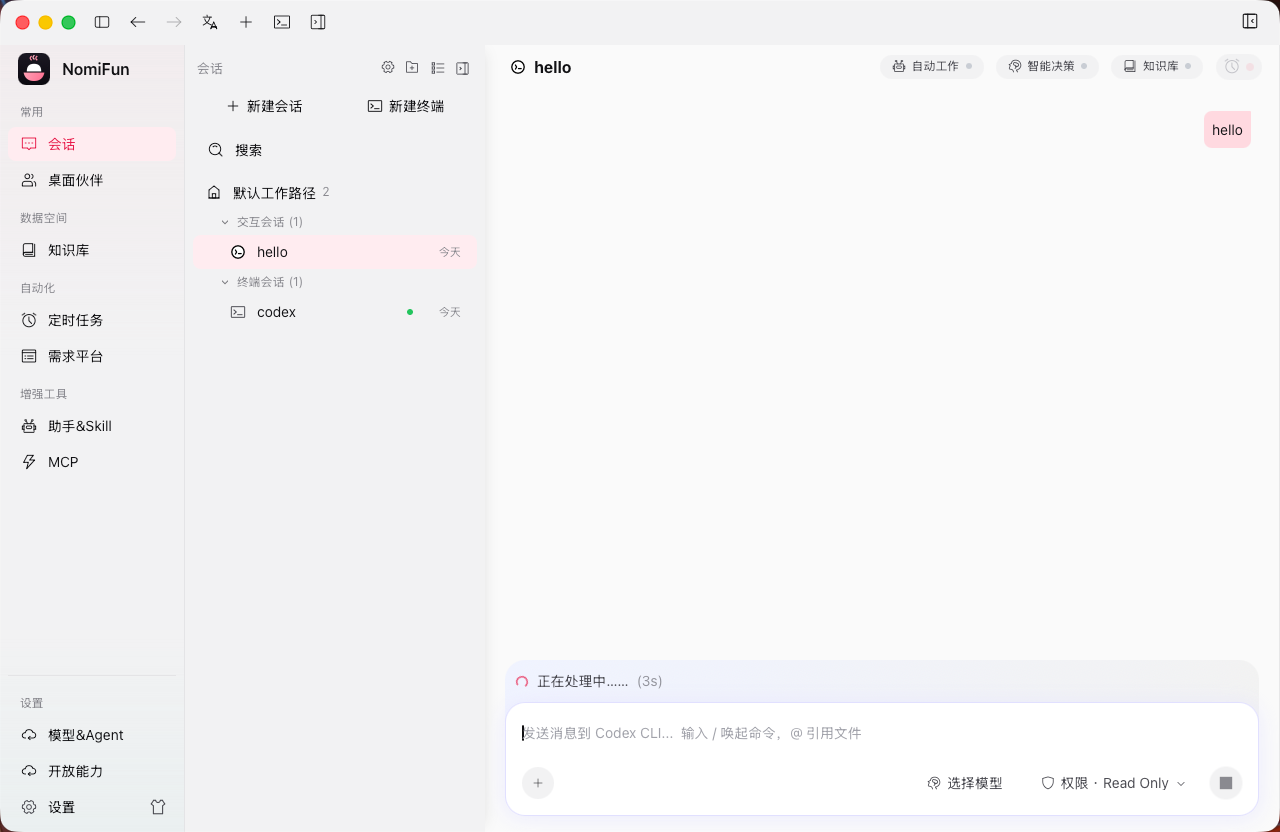Toggle the alarm clock schedule button
This screenshot has height=832, width=1280.
click(1239, 66)
